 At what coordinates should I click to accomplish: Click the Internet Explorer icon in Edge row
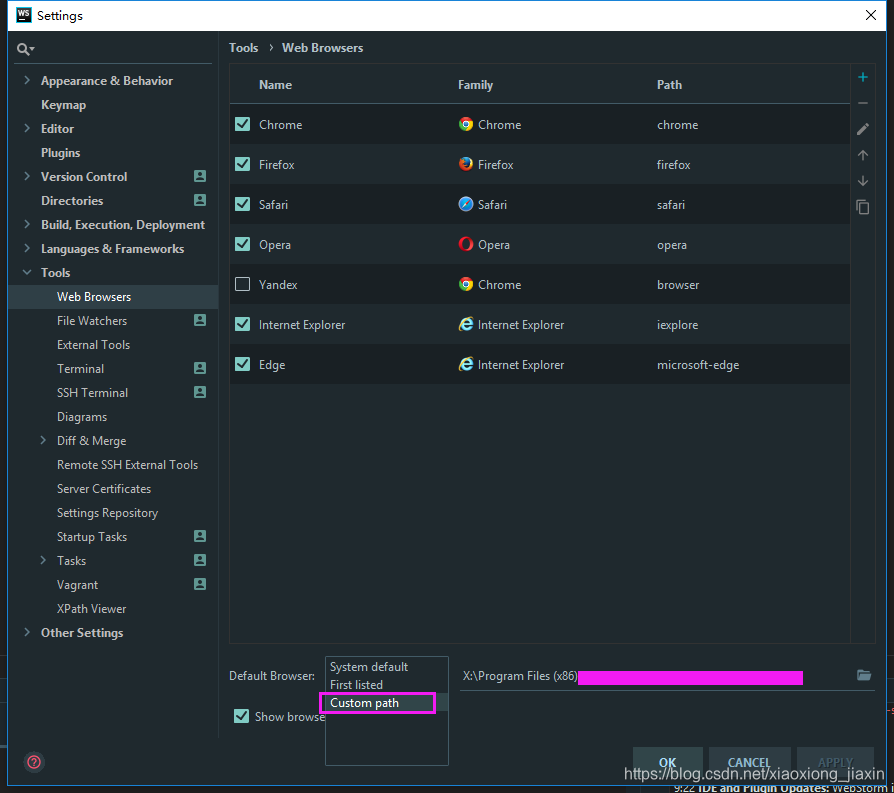(x=466, y=364)
